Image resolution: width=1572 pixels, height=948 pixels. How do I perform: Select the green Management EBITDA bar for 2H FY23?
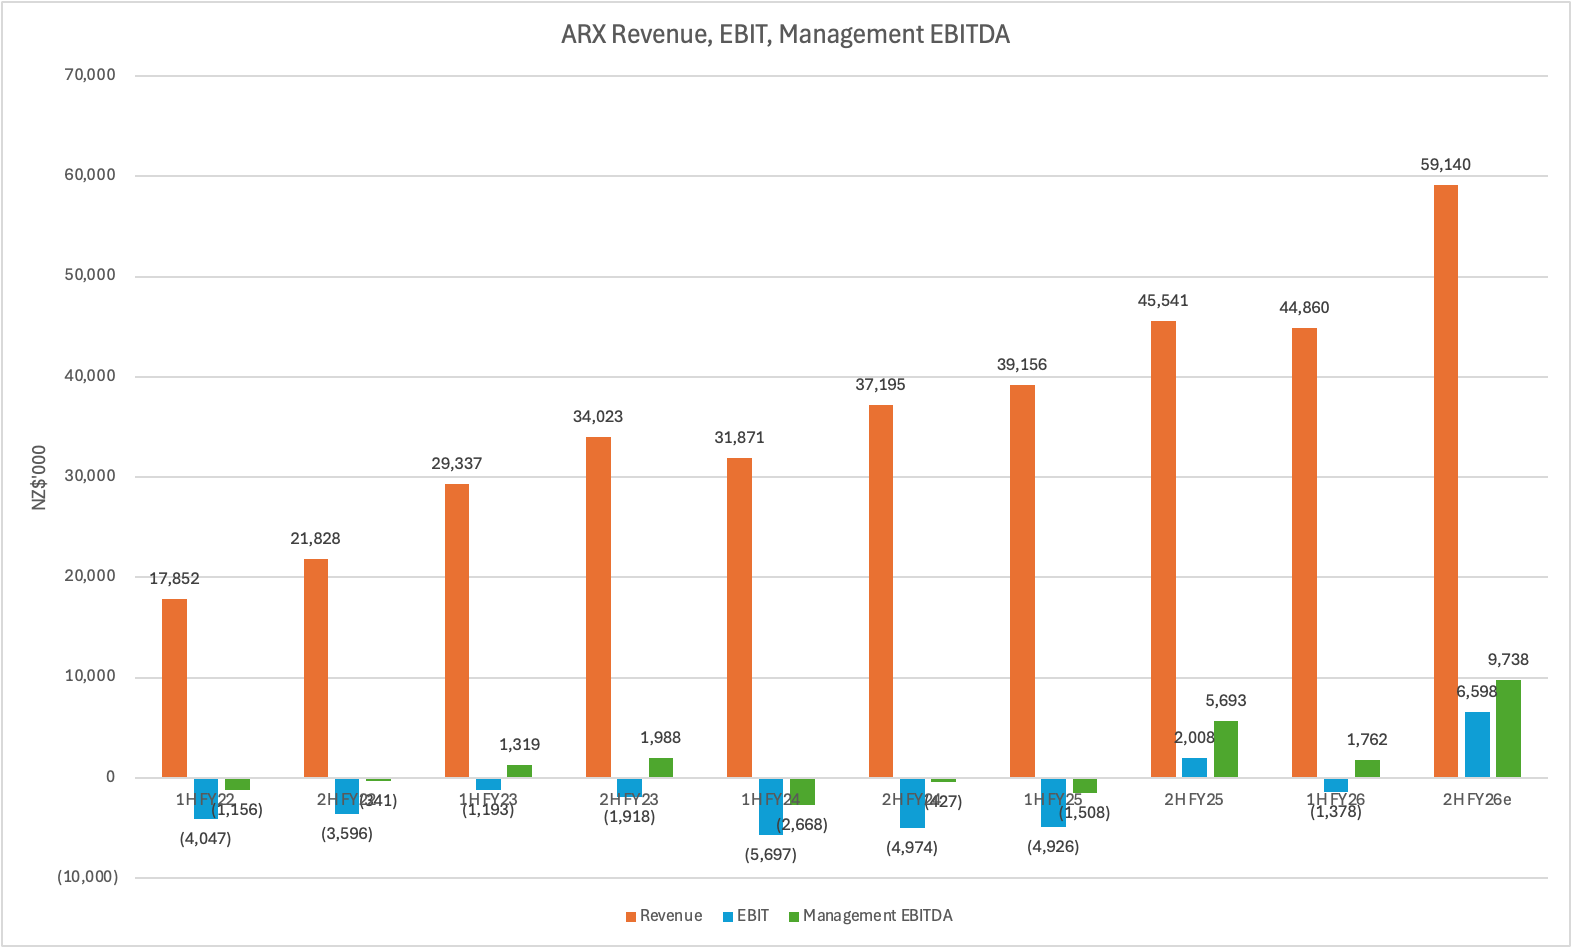[660, 768]
